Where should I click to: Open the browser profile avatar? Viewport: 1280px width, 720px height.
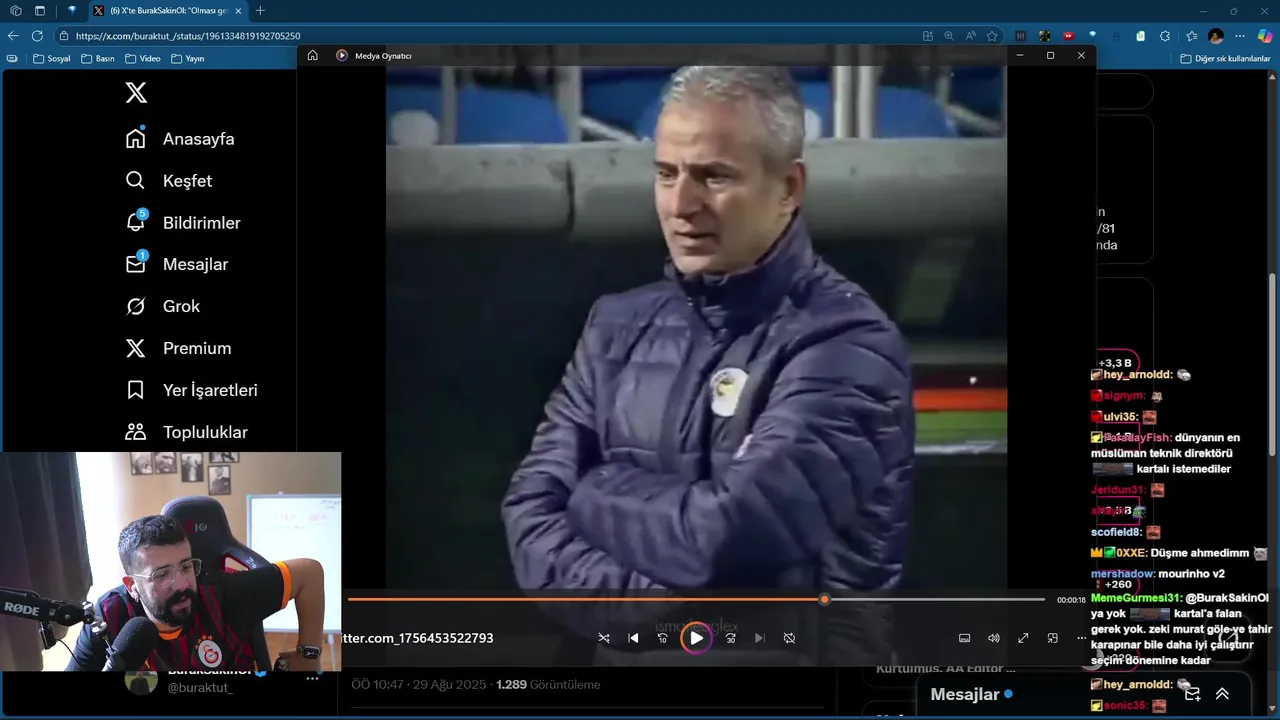point(1216,36)
